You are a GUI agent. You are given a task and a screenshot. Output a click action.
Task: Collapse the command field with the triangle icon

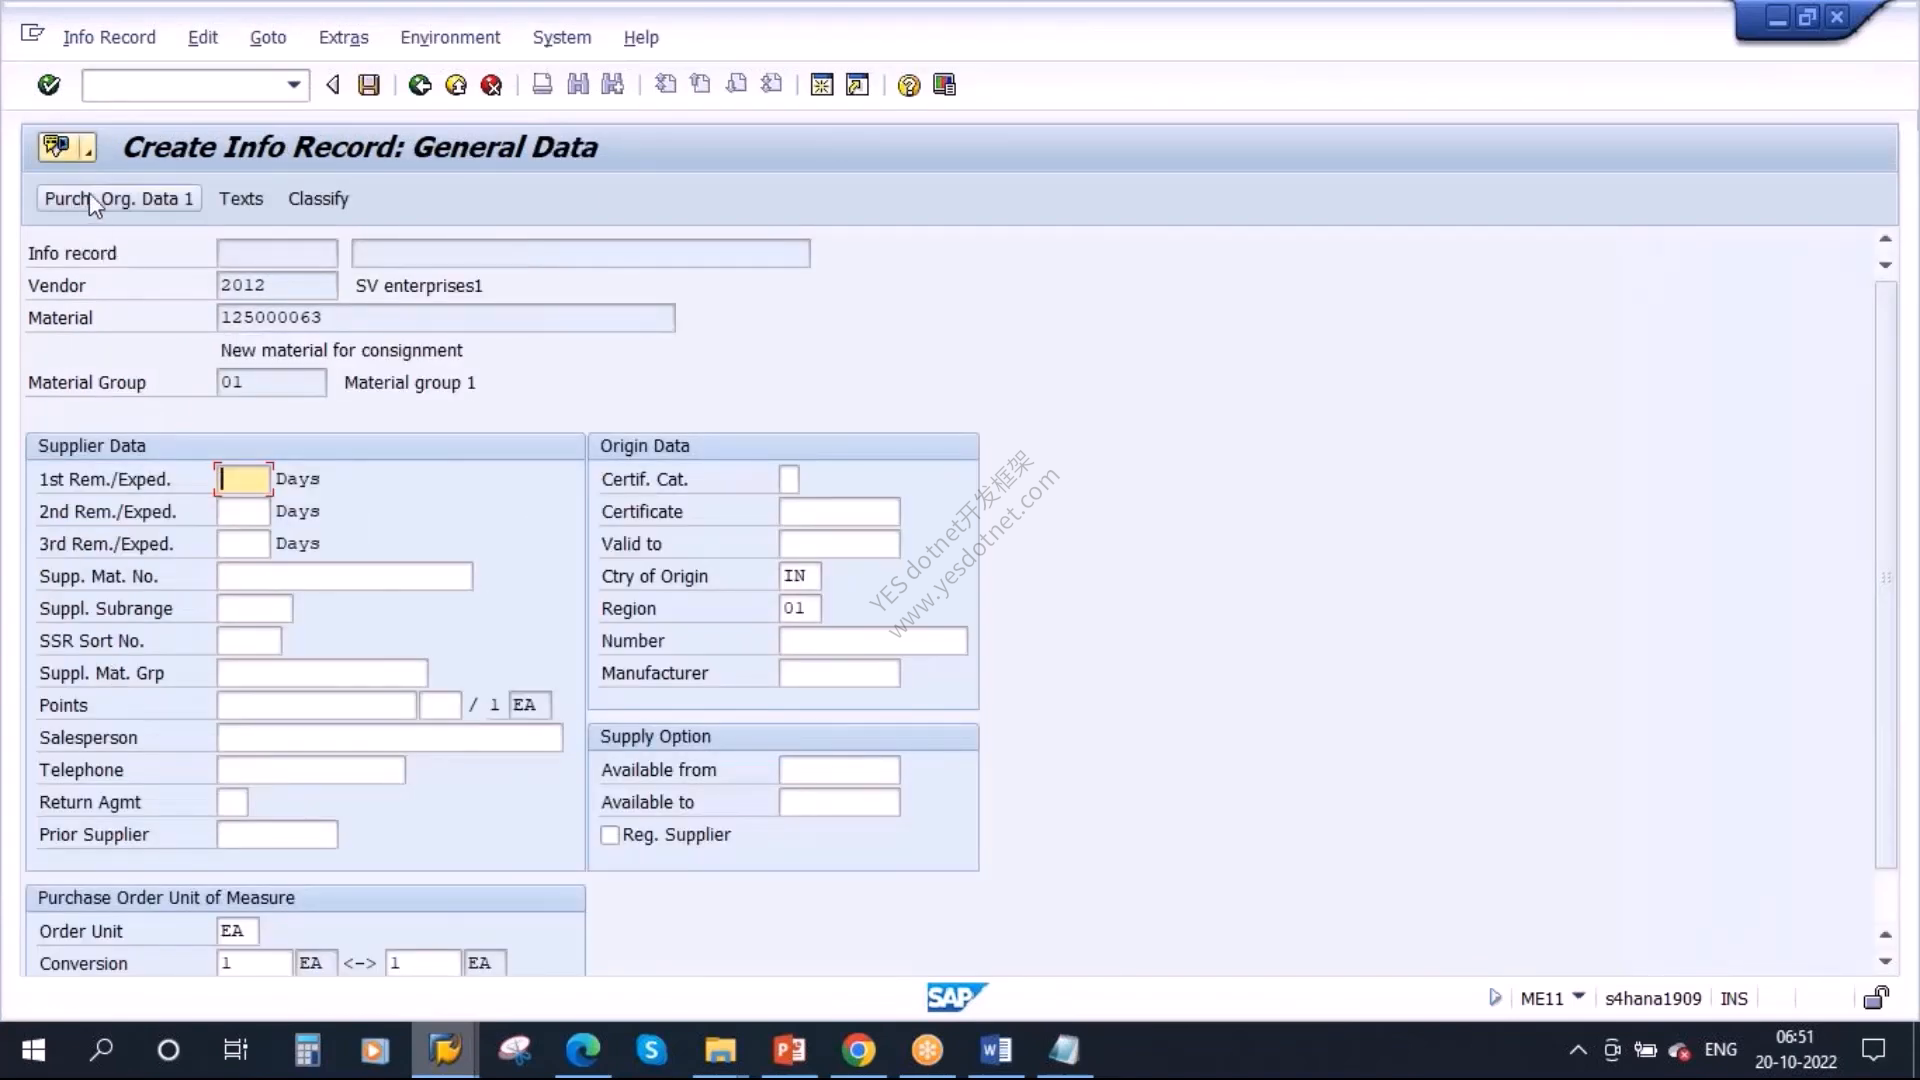coord(333,85)
